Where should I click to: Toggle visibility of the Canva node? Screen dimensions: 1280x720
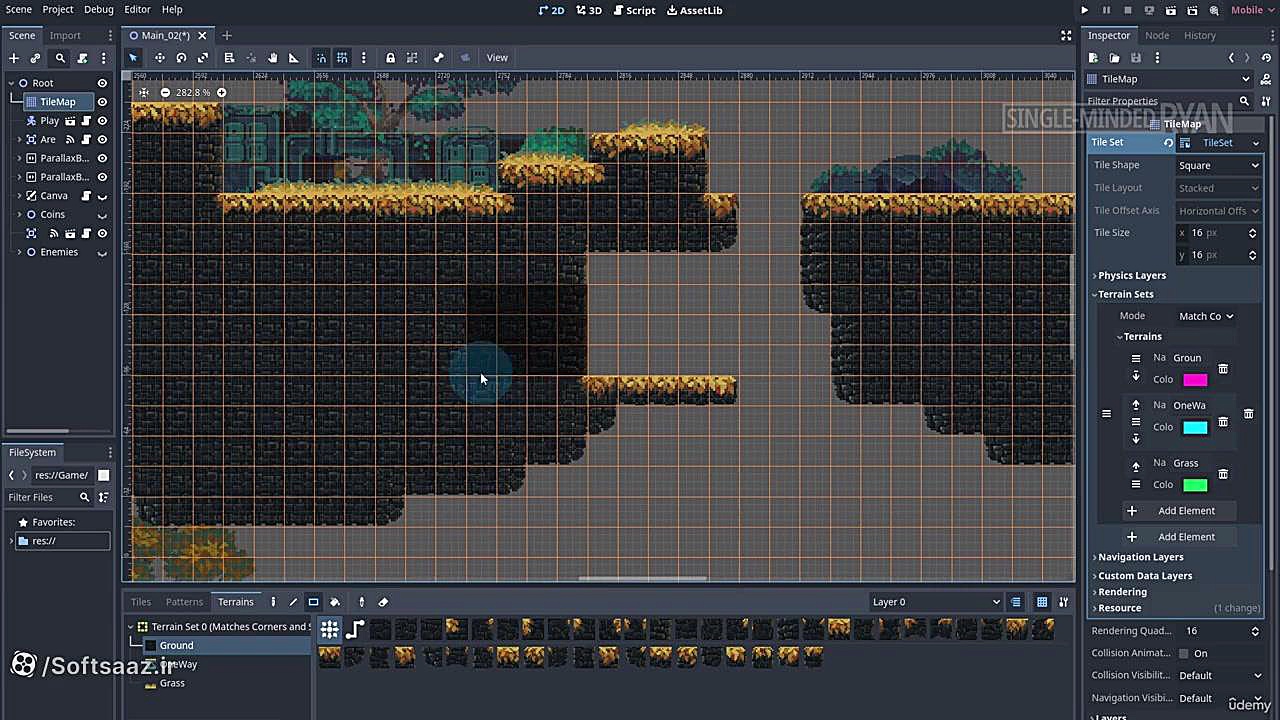click(x=102, y=196)
